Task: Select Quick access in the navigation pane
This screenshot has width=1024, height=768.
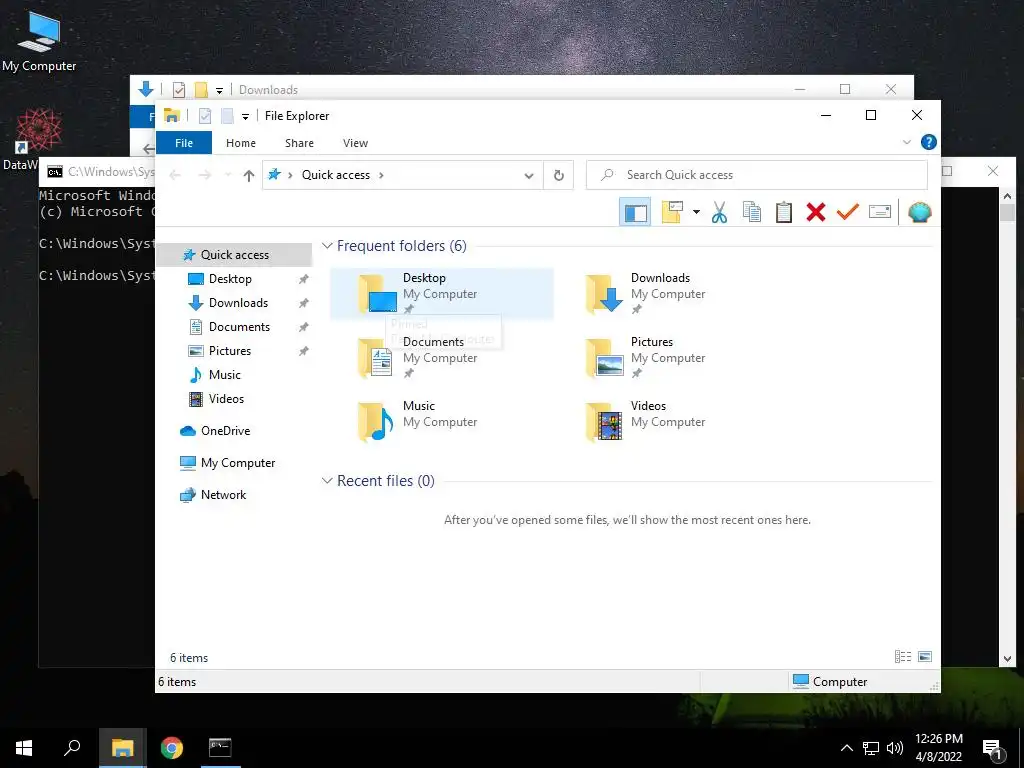Action: coord(234,255)
